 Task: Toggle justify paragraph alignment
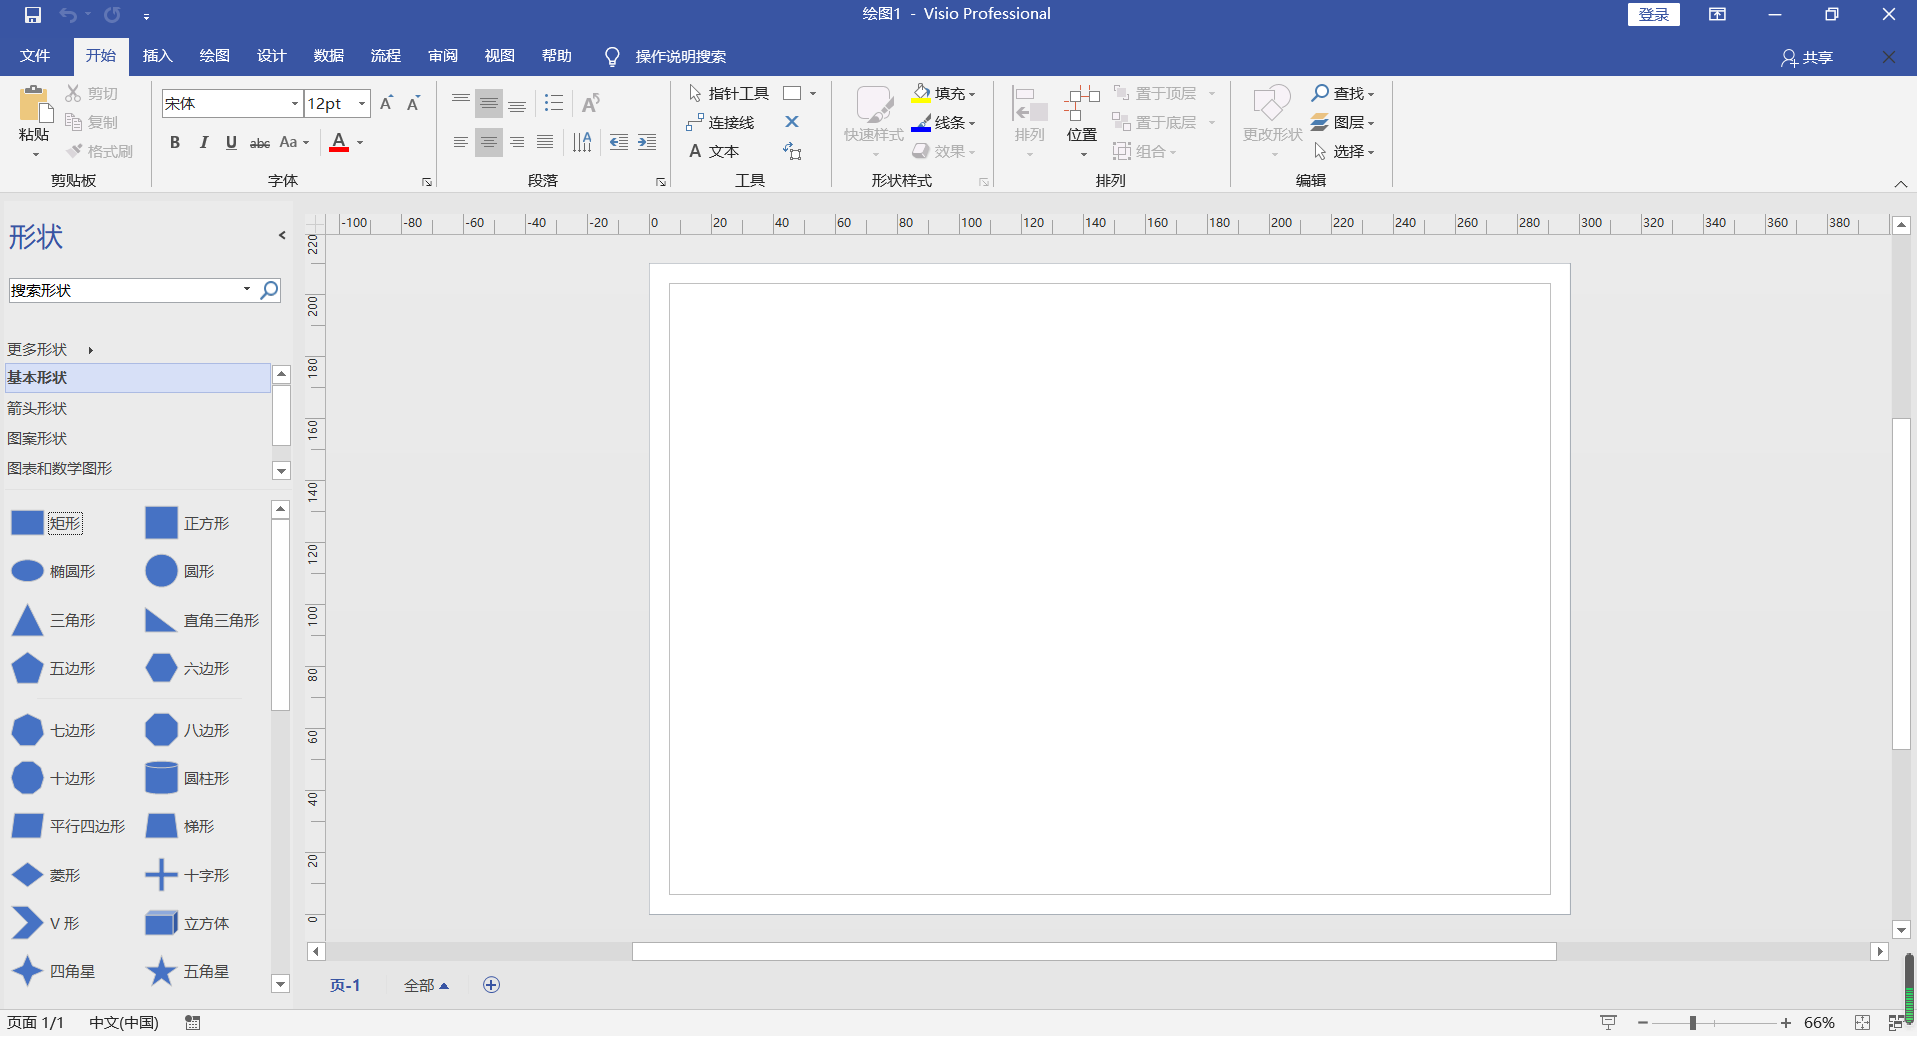point(545,142)
